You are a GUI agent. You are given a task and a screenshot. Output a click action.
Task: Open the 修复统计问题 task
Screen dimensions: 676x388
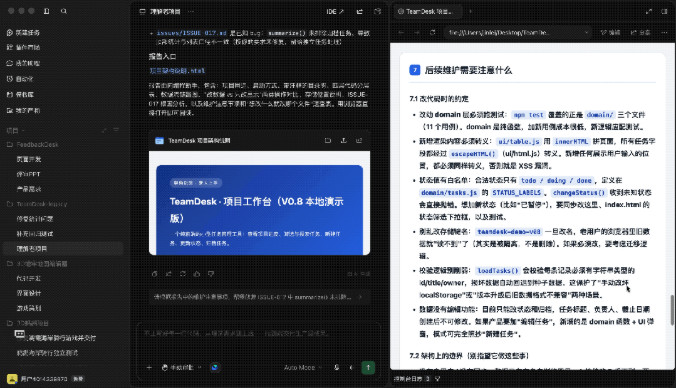point(34,219)
